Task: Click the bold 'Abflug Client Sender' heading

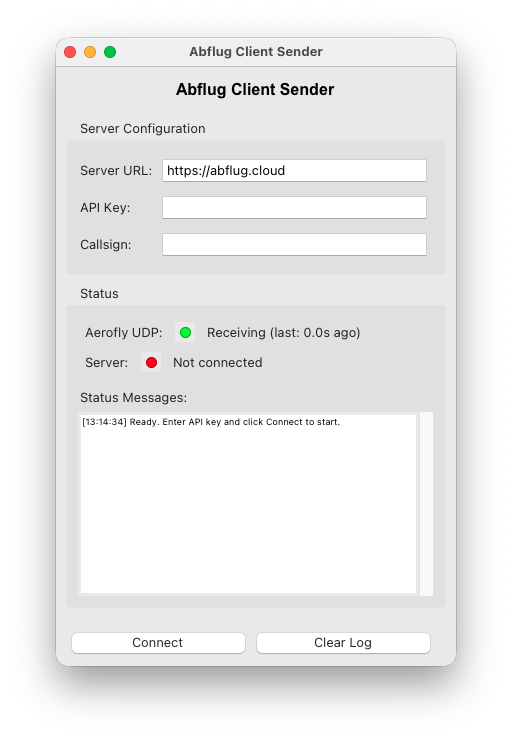Action: coord(255,90)
